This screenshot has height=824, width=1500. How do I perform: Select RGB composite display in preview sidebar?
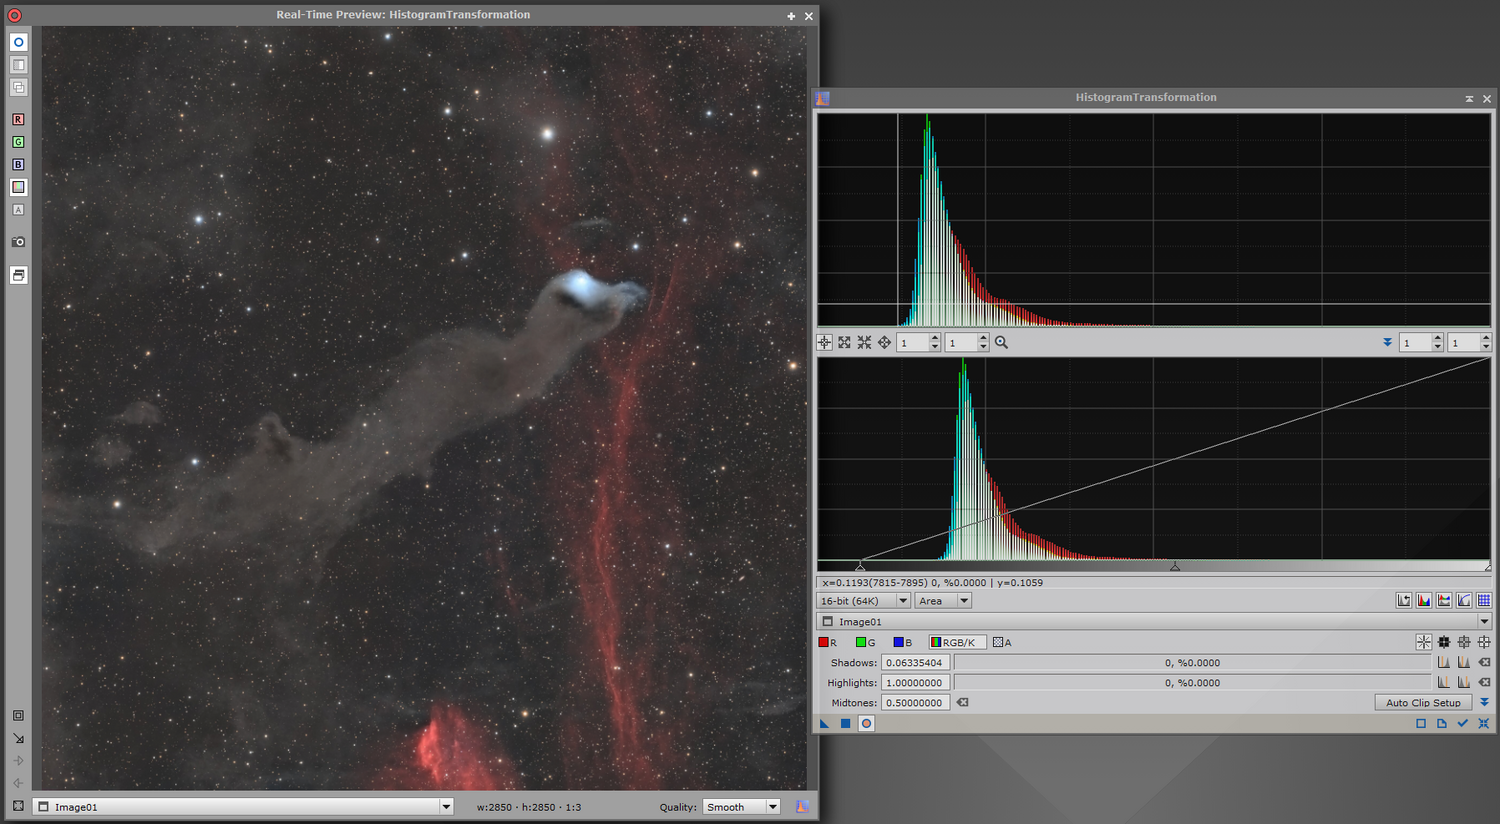(18, 187)
